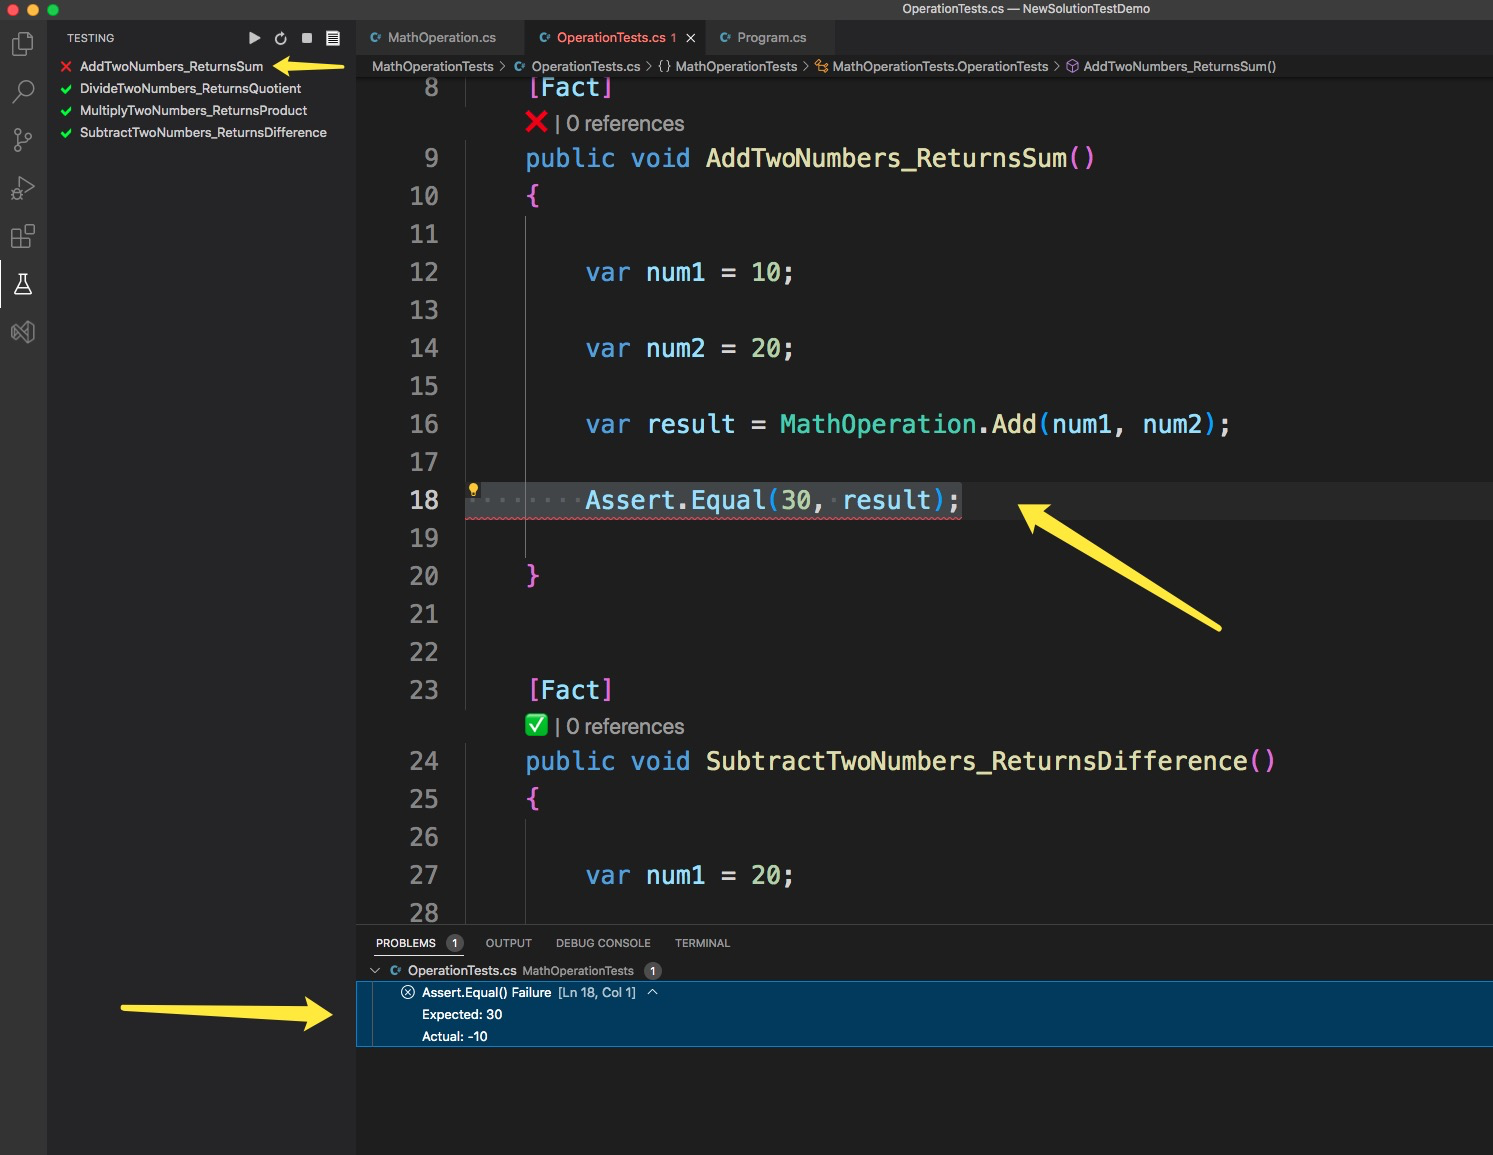The width and height of the screenshot is (1493, 1155).
Task: Click the lightbulb quick fix on line 18
Action: coord(473,490)
